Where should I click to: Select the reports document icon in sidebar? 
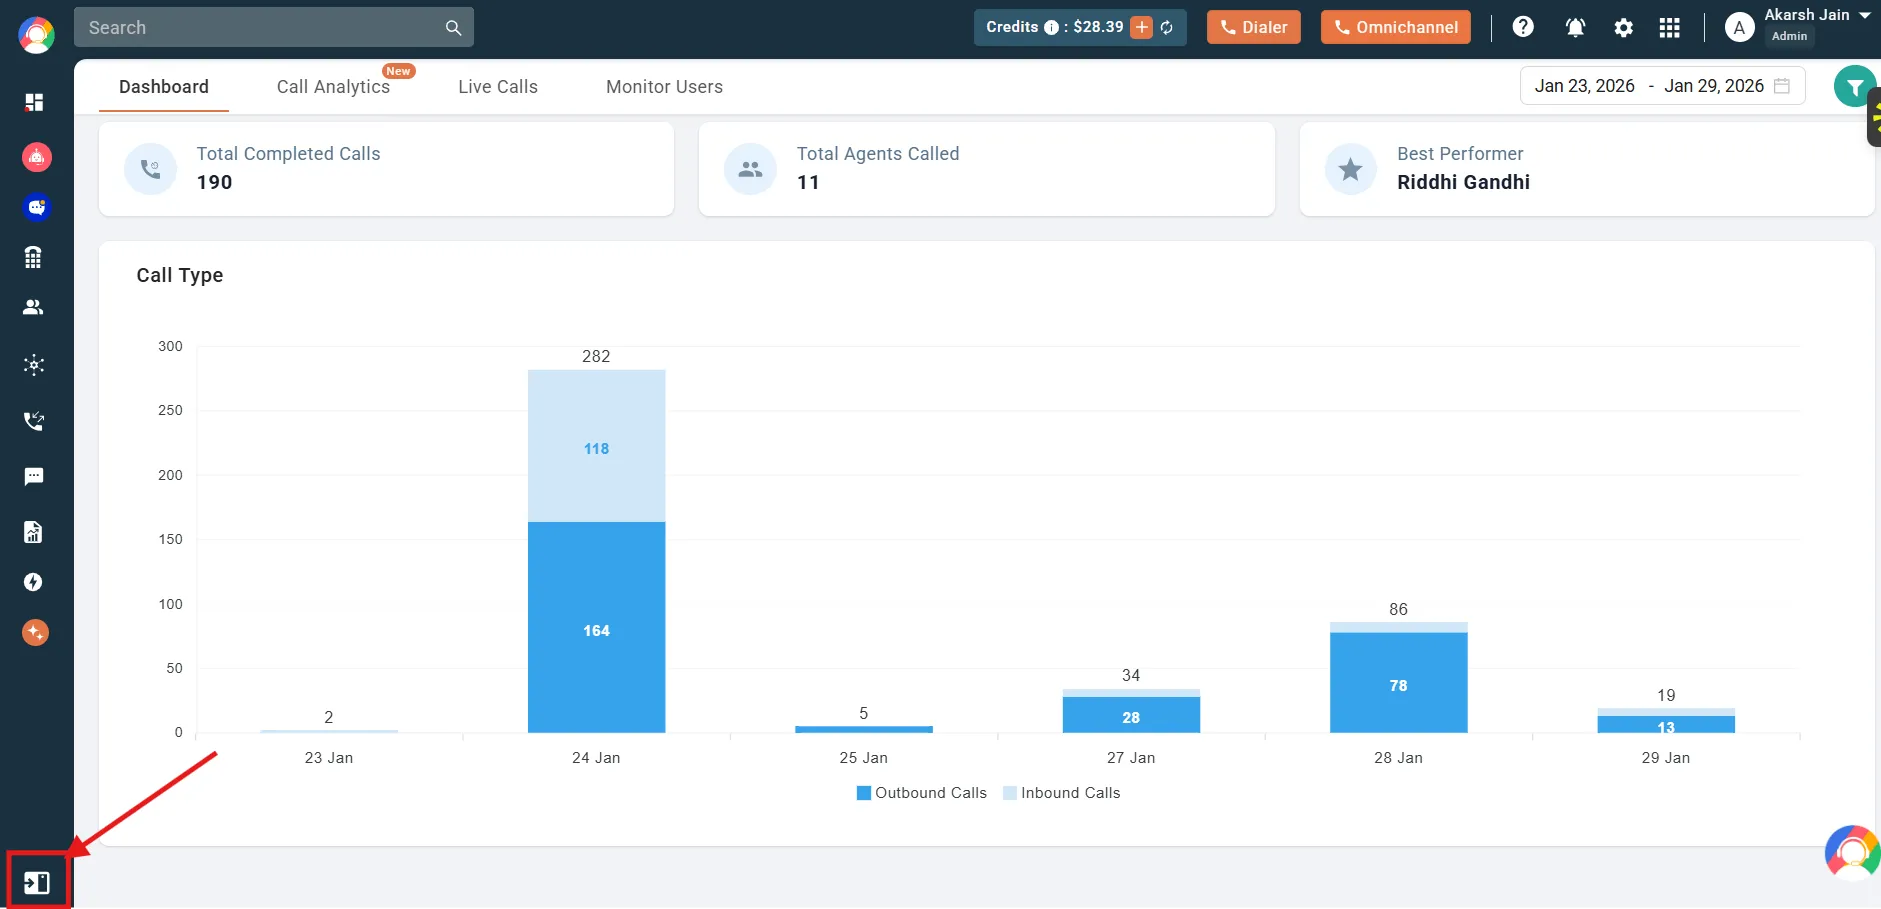35,531
